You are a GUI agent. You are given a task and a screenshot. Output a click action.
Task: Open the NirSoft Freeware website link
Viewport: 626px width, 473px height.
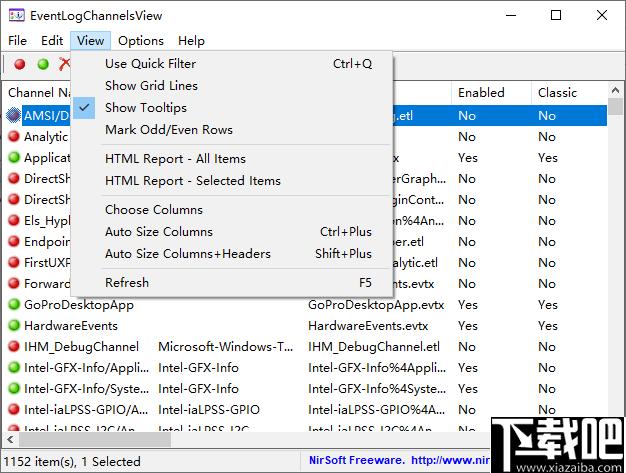tap(399, 460)
